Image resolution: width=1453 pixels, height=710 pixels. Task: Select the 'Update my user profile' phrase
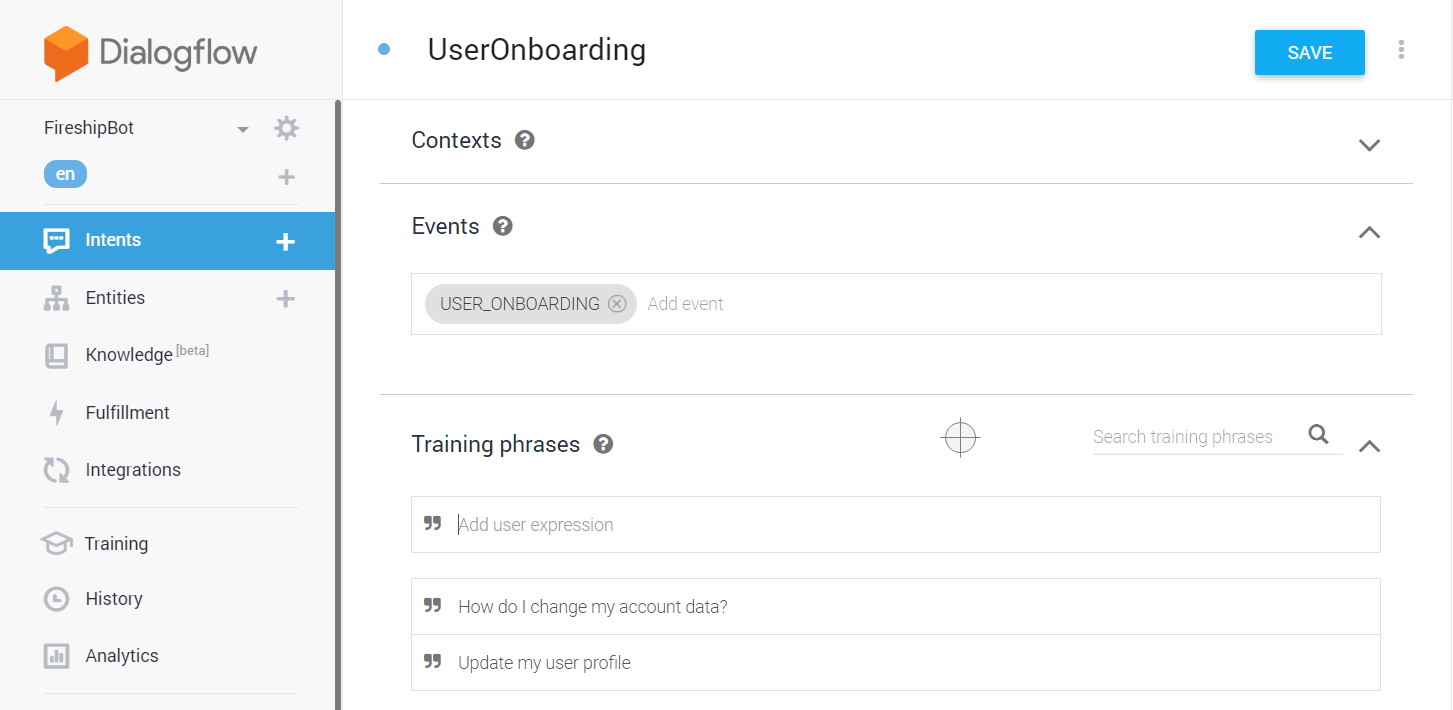[x=544, y=663]
